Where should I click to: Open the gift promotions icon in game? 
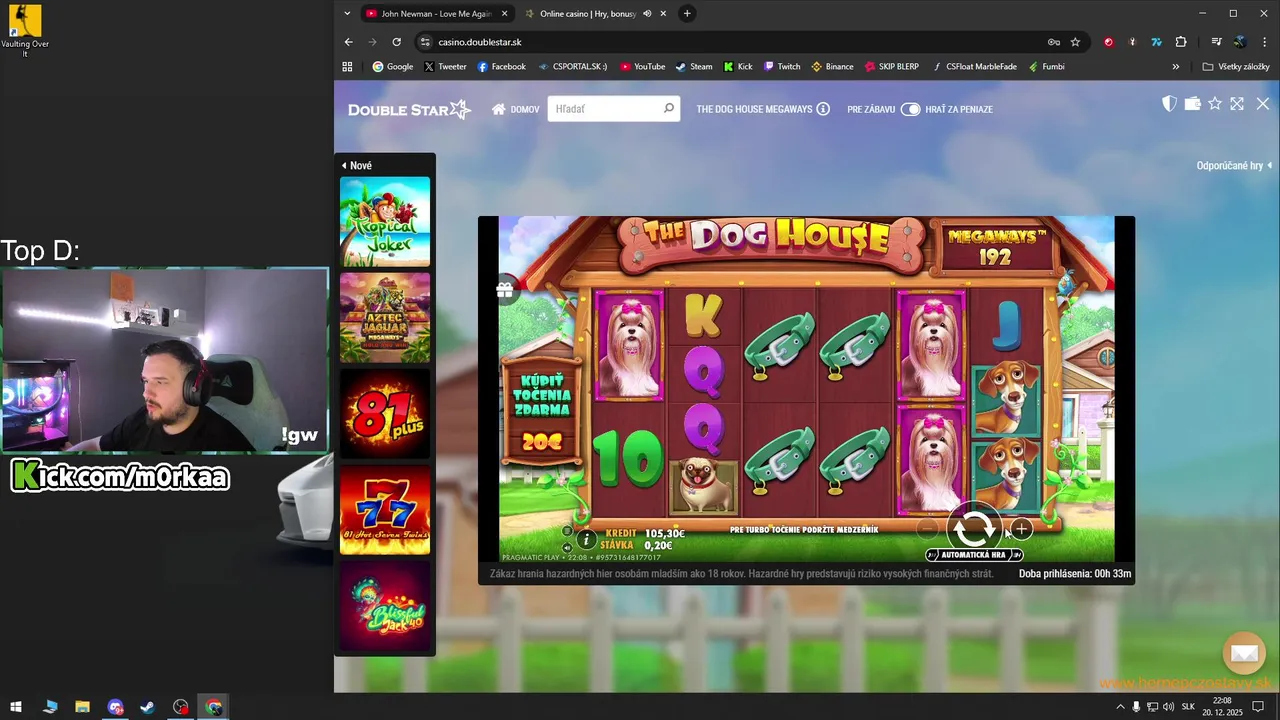pos(504,290)
